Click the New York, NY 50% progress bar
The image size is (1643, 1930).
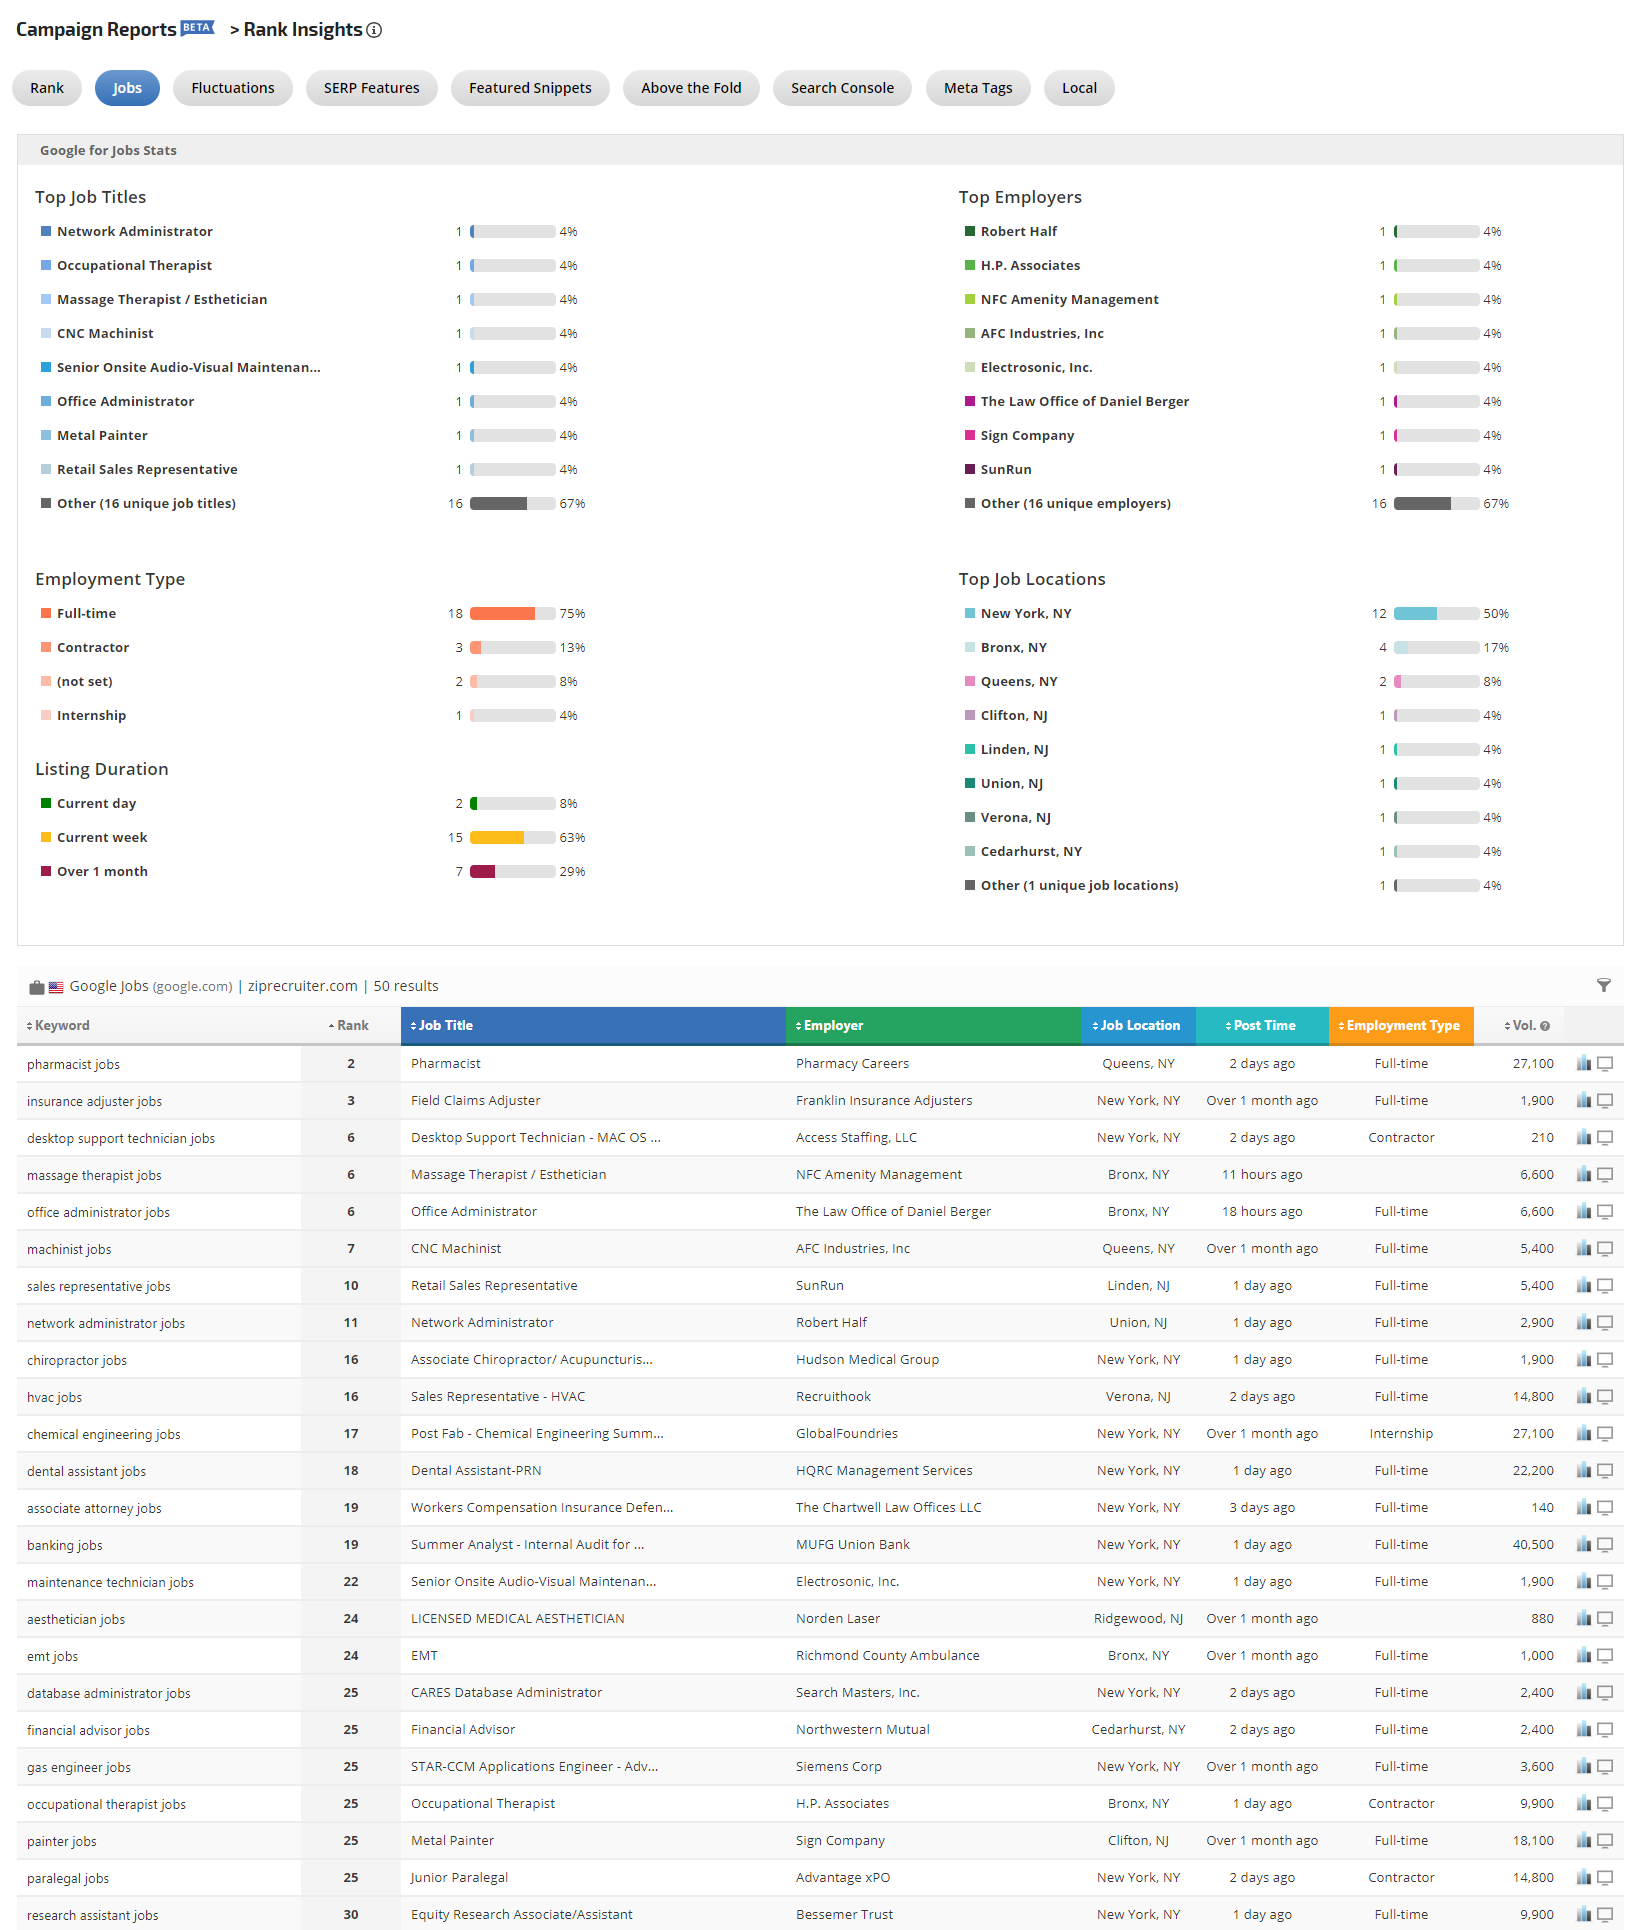tap(1437, 613)
